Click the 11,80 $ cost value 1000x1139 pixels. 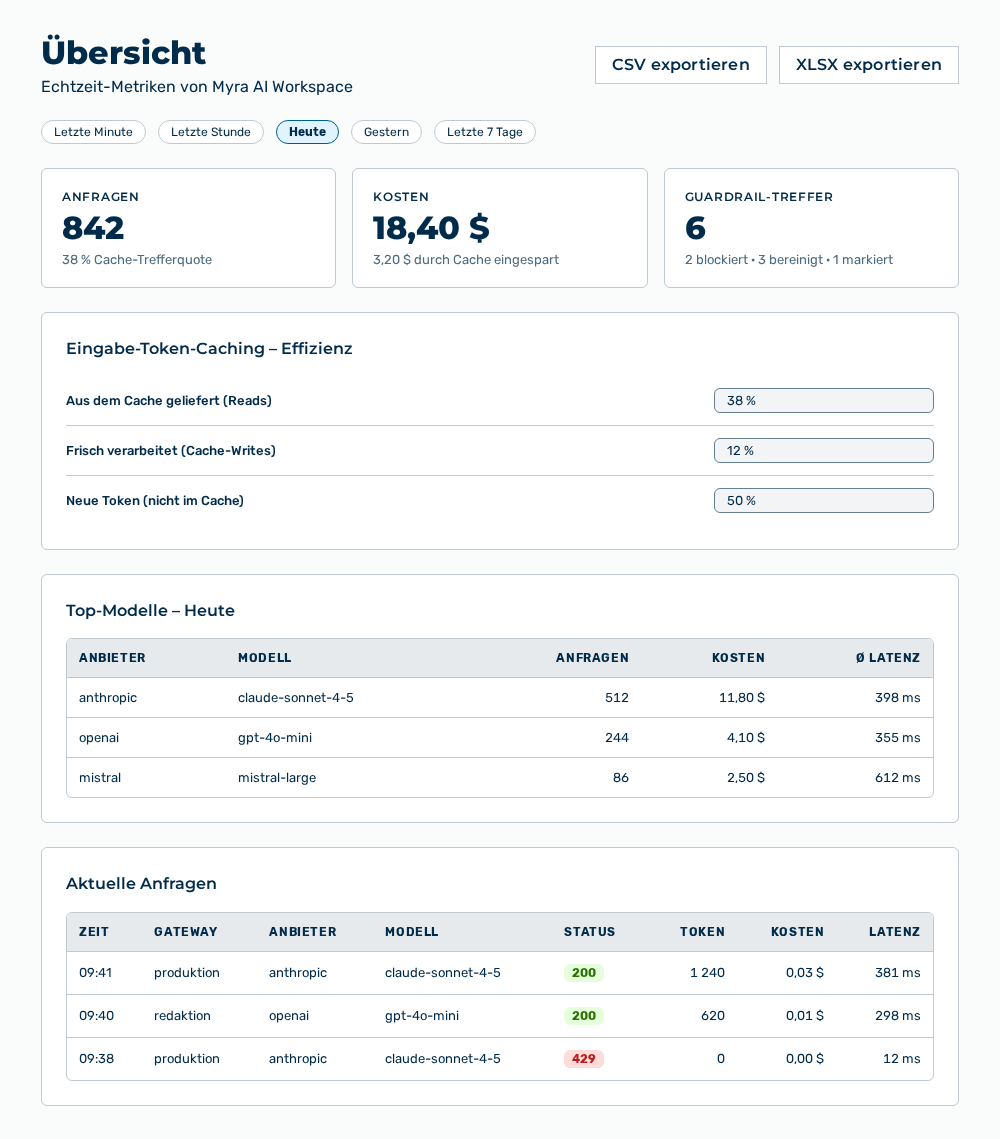[741, 697]
